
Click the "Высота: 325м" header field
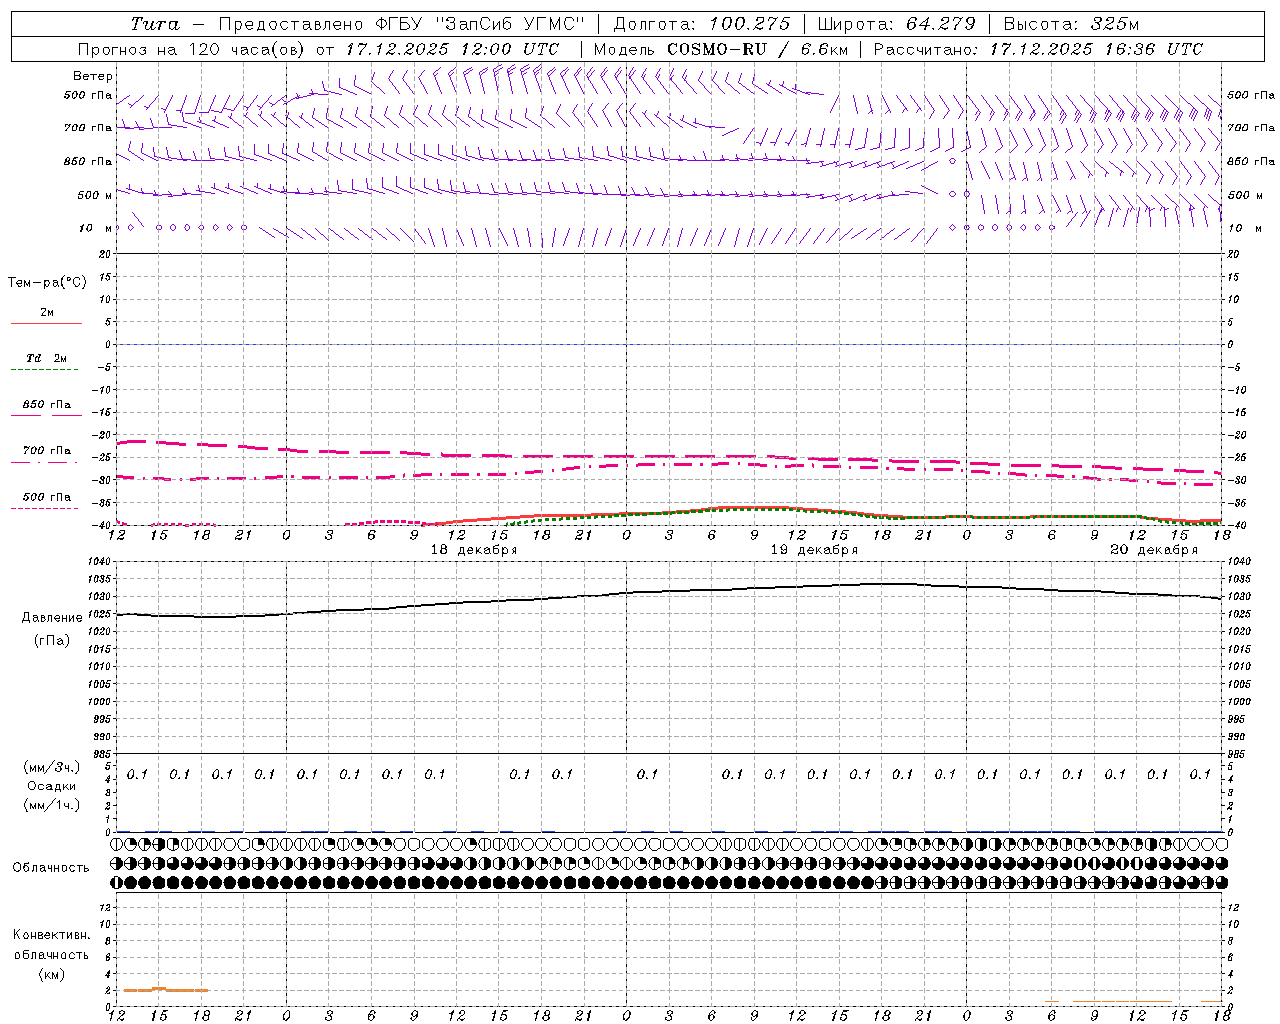[1071, 24]
